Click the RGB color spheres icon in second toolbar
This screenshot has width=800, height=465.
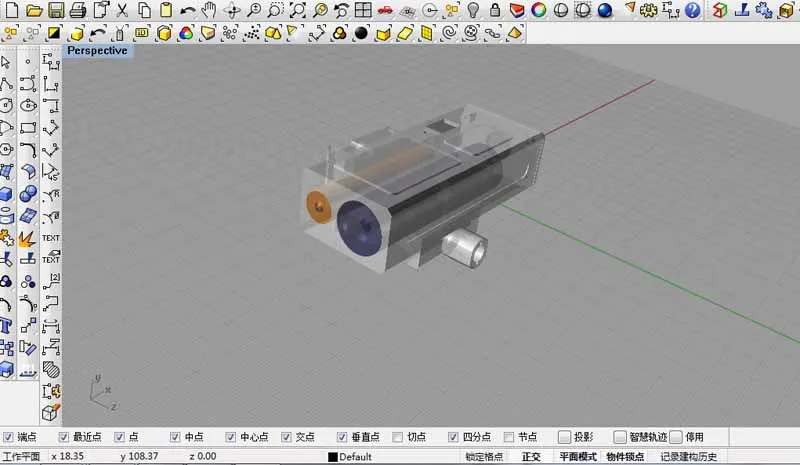[x=186, y=34]
